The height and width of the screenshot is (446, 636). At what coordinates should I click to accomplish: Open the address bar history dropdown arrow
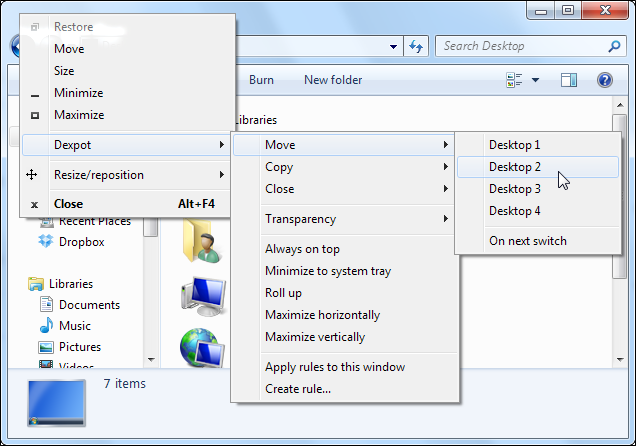[393, 47]
